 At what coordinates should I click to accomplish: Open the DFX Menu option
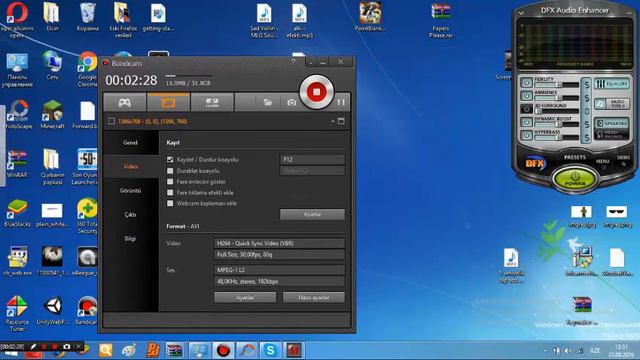[x=602, y=161]
